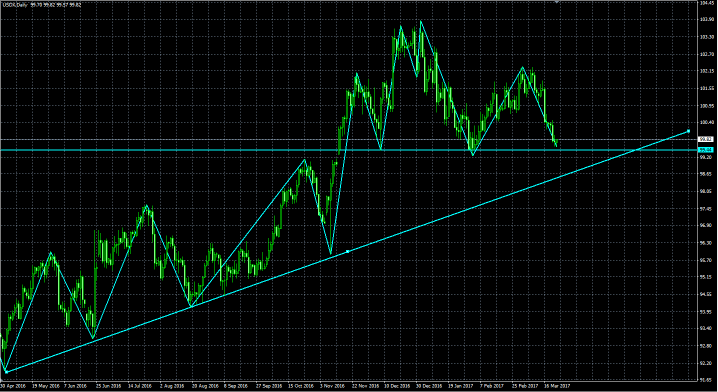
Task: Click the 104.45 price scale label
Action: click(x=707, y=3)
